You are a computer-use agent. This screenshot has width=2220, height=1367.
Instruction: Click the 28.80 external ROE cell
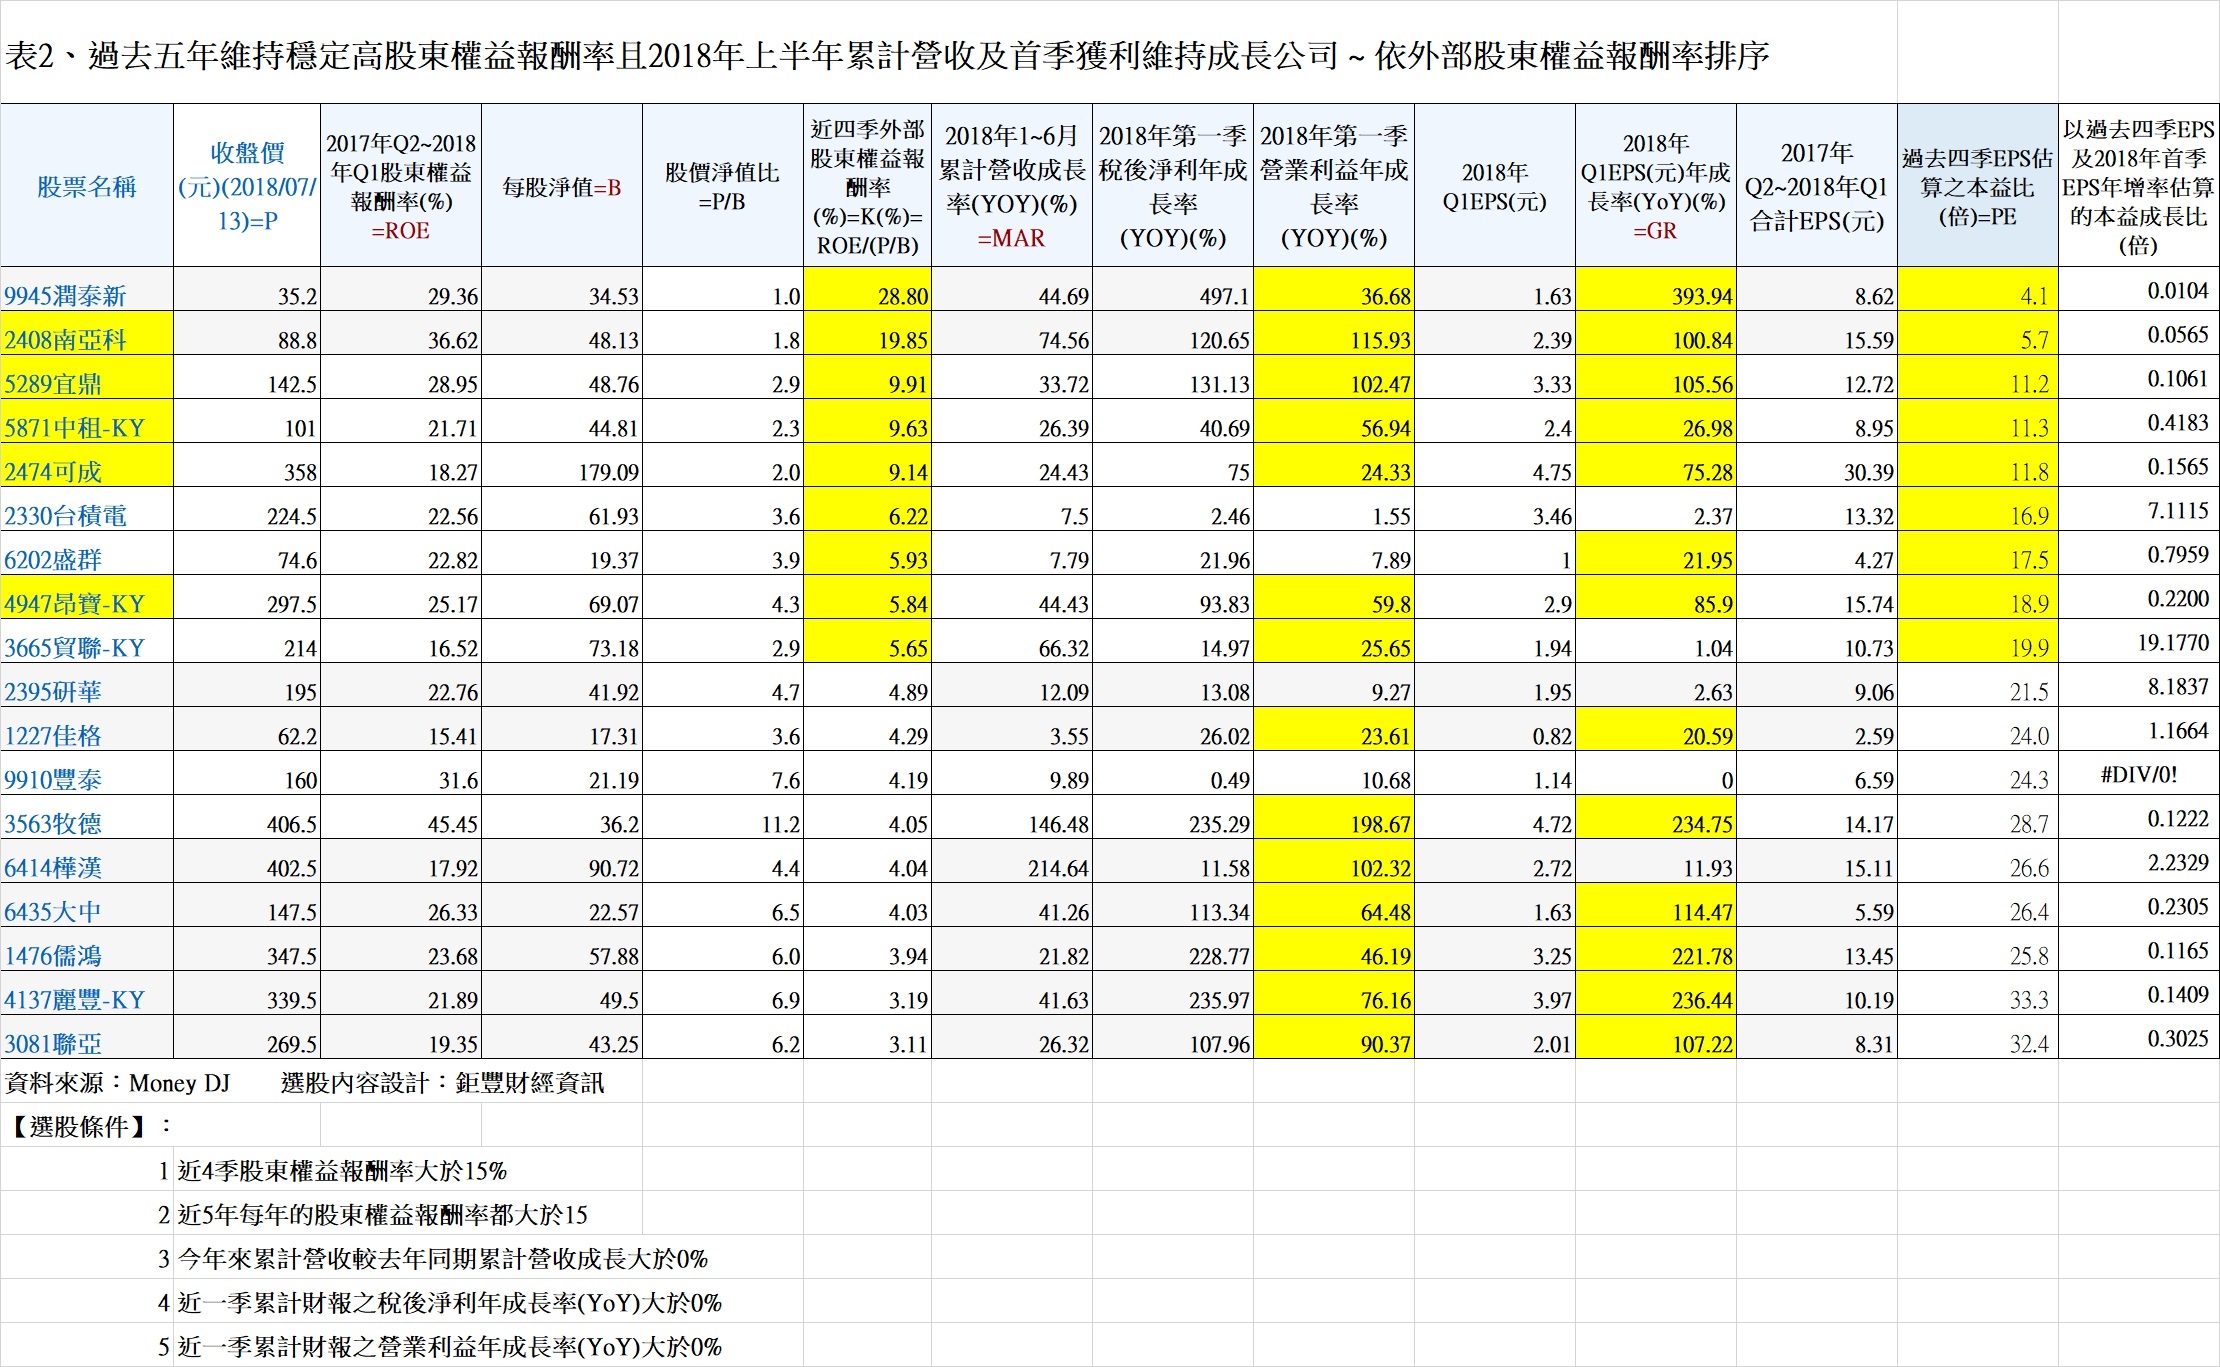point(868,289)
